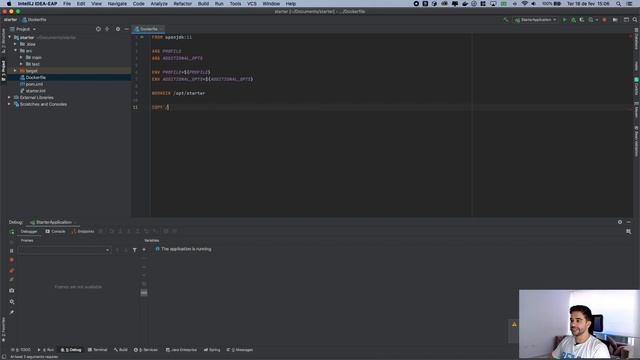This screenshot has width=640, height=360.
Task: Open the Navigate menu
Action: point(117,4)
